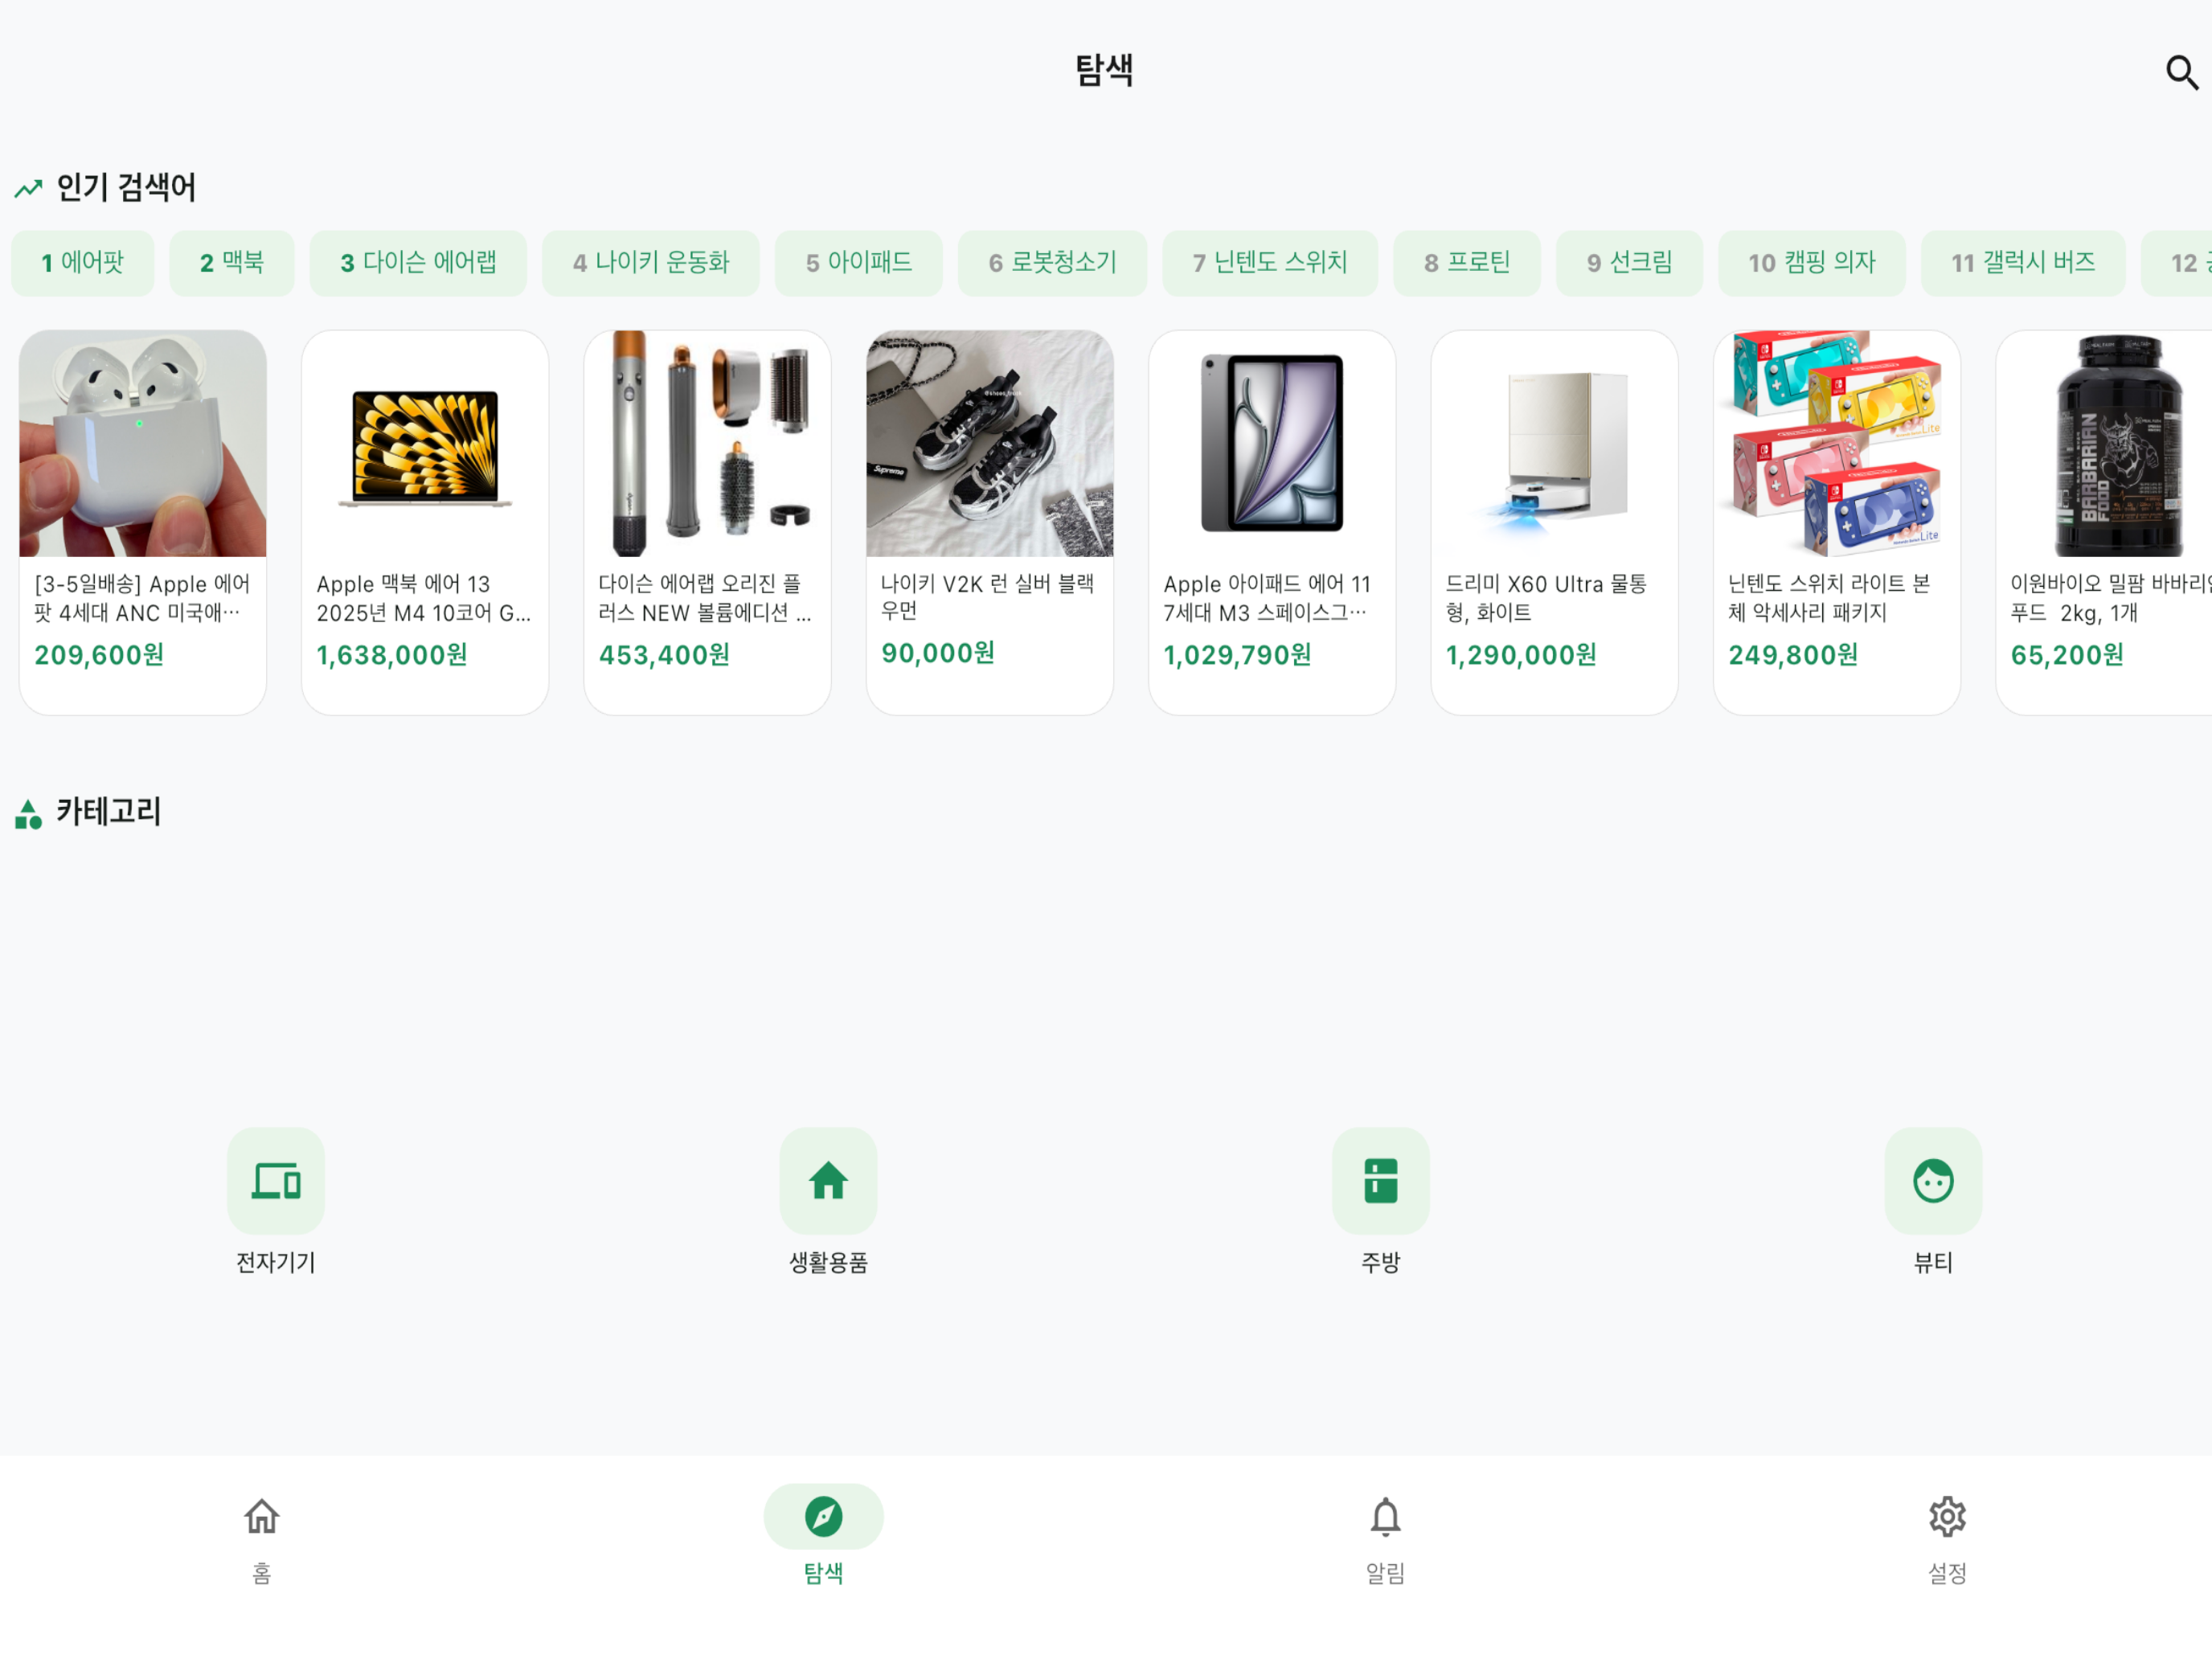Open the iPad Air product image
Viewport: 2212px width, 1659px height.
coord(1272,443)
